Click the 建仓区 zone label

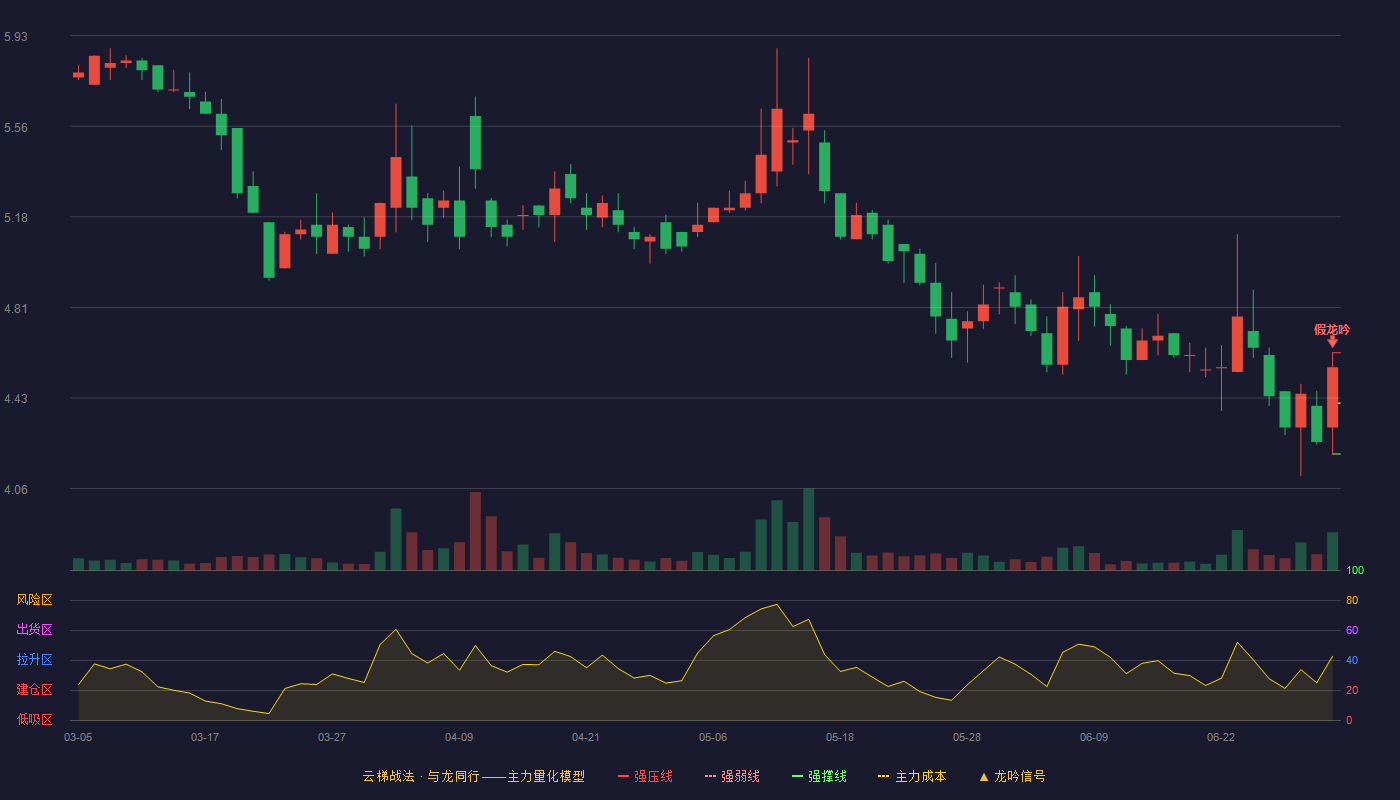click(34, 690)
